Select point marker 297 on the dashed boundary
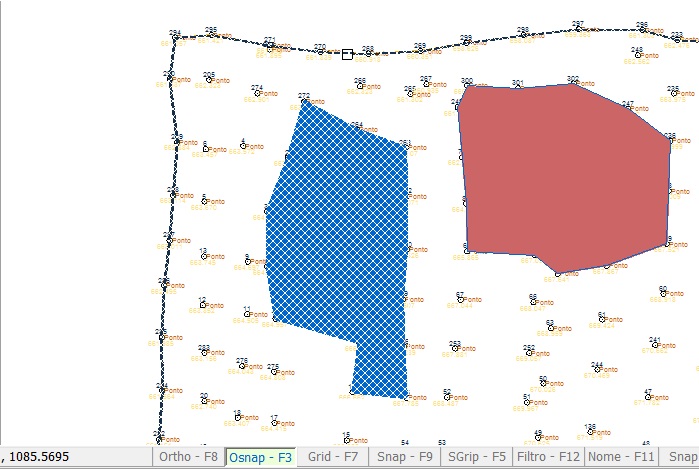 578,29
